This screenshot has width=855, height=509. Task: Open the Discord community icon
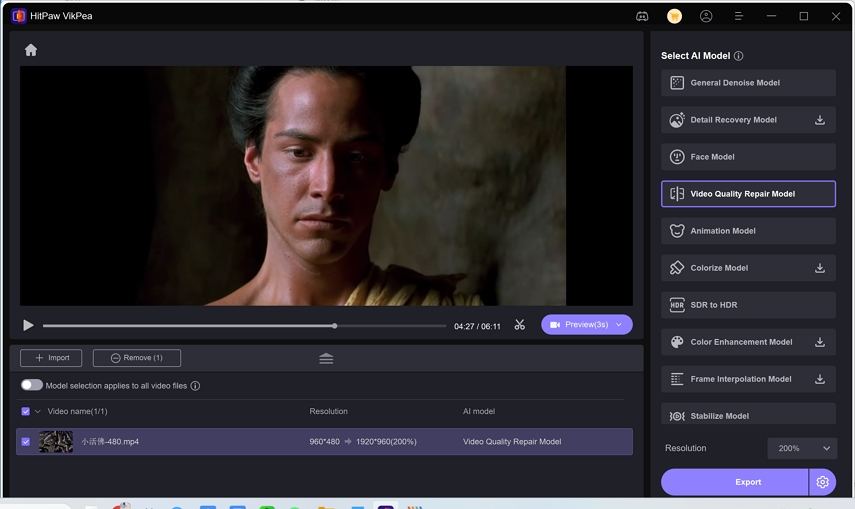point(642,16)
